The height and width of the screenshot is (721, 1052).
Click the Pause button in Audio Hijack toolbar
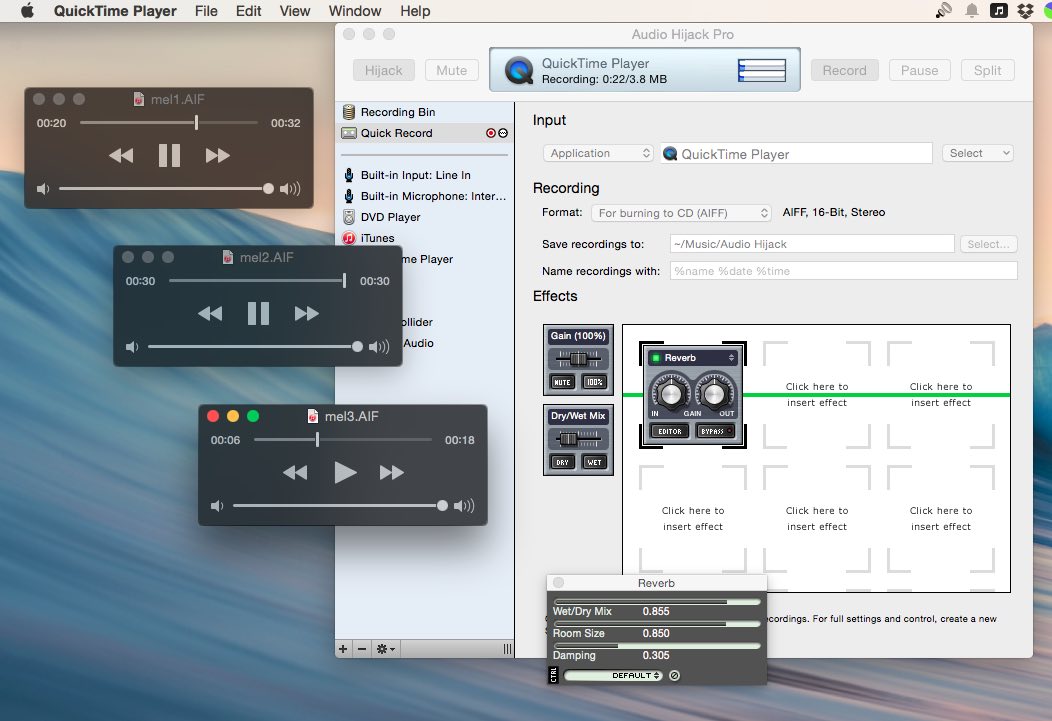919,70
